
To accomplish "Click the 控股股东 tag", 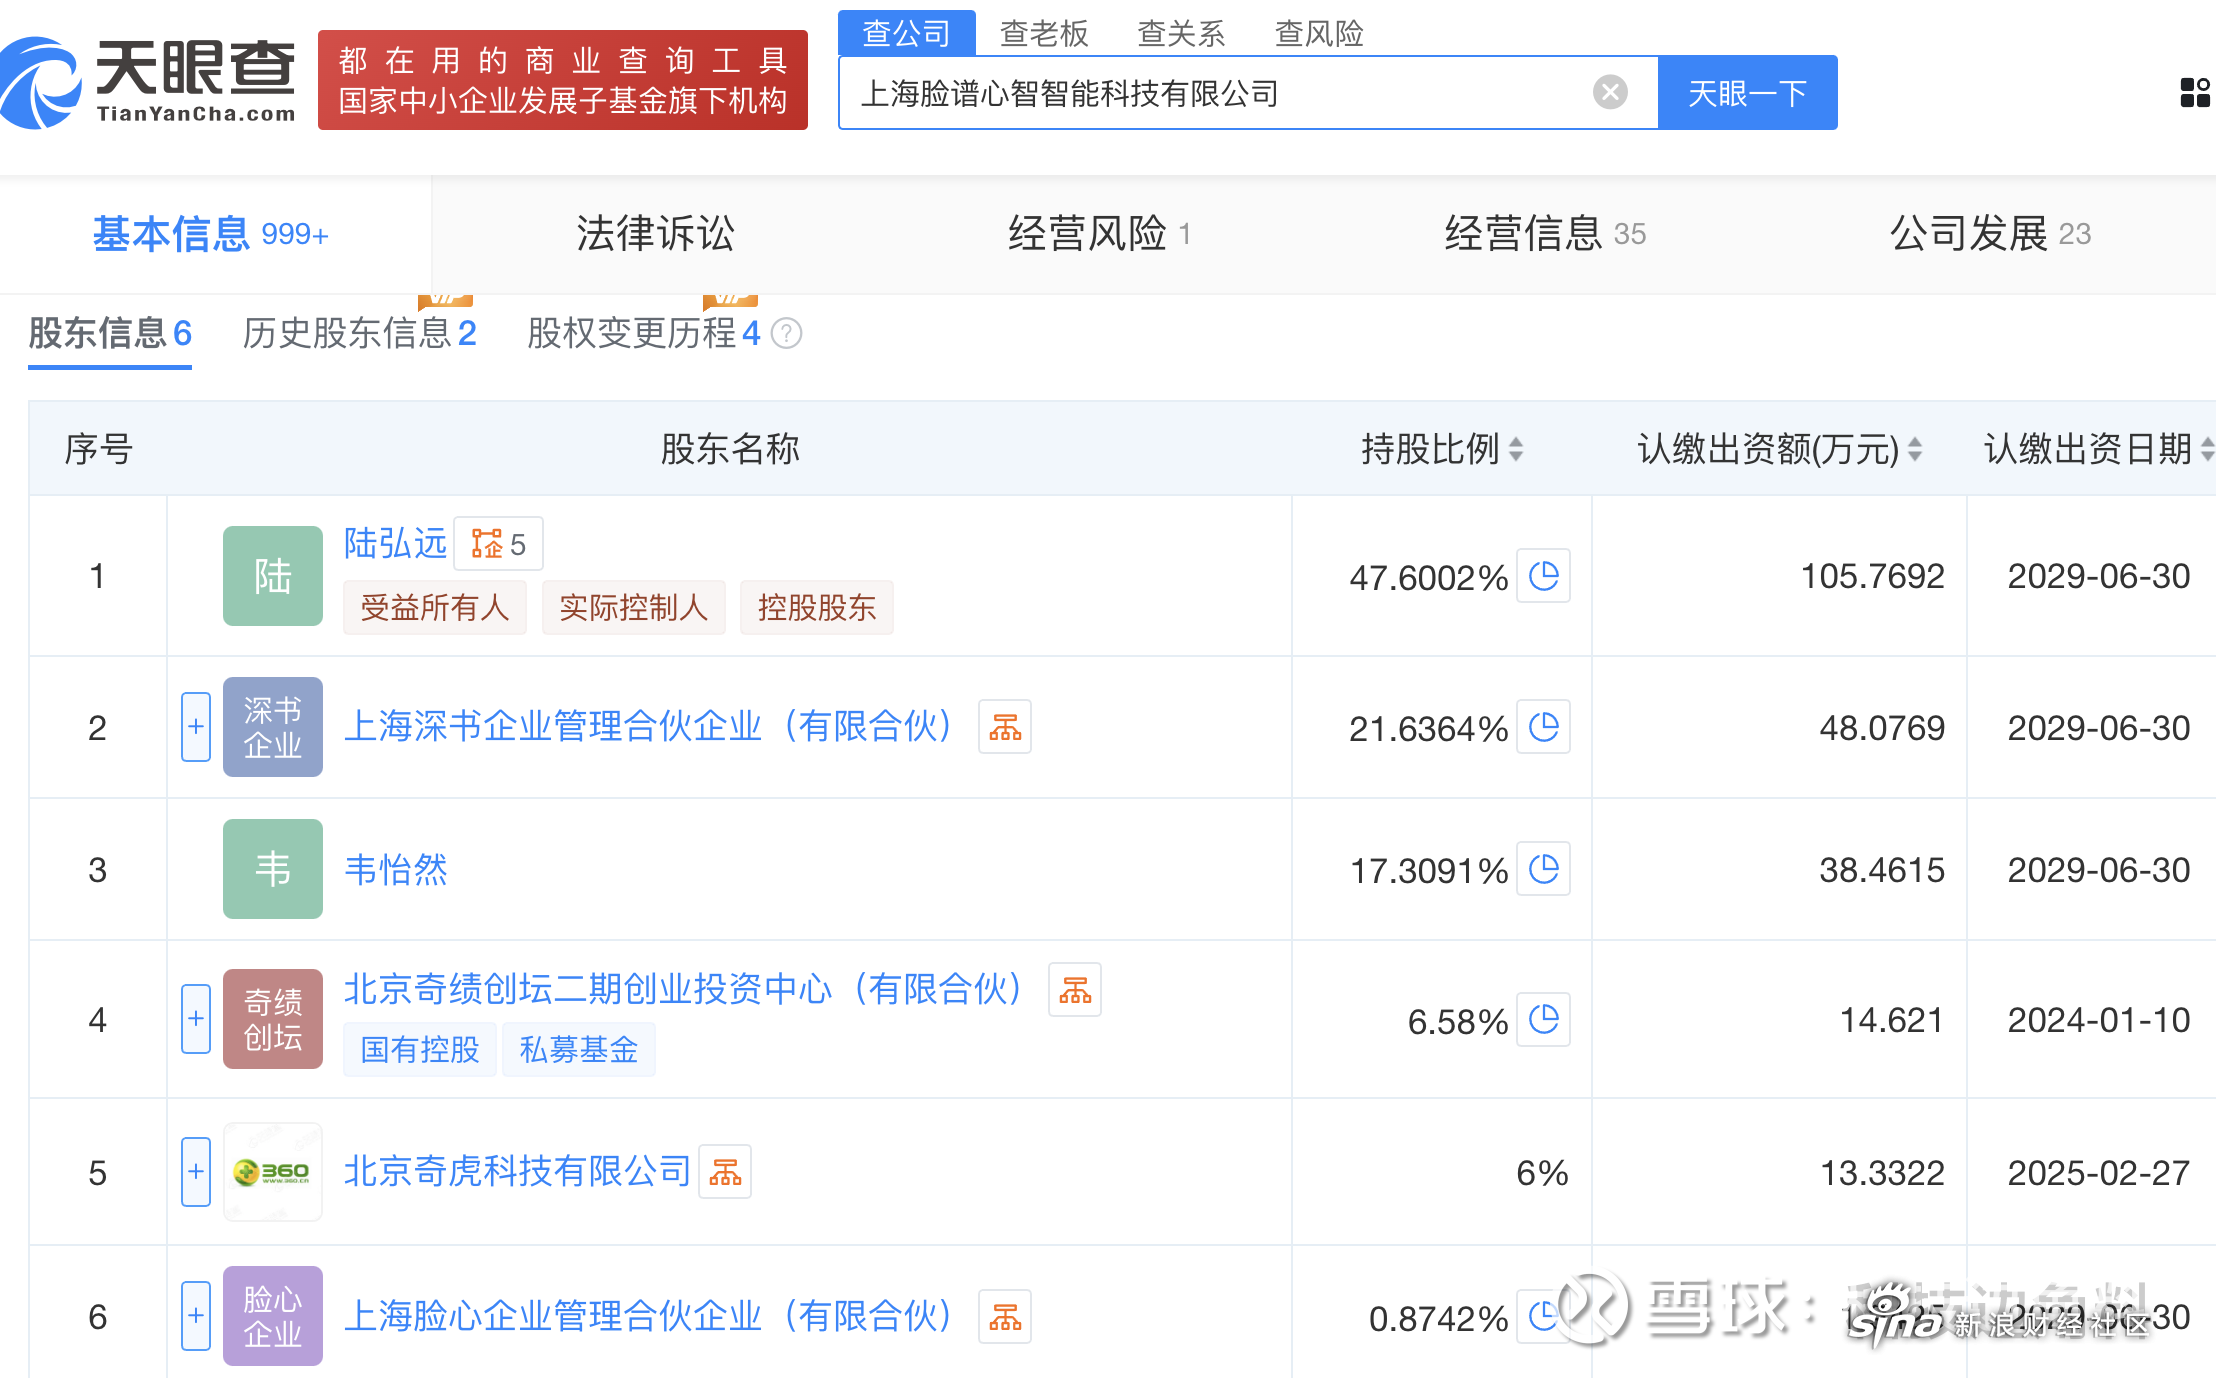I will pos(816,607).
